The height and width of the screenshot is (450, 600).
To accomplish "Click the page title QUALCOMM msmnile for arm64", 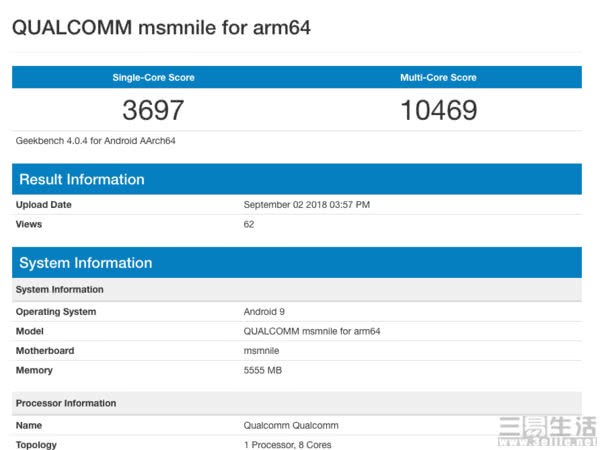I will click(161, 27).
